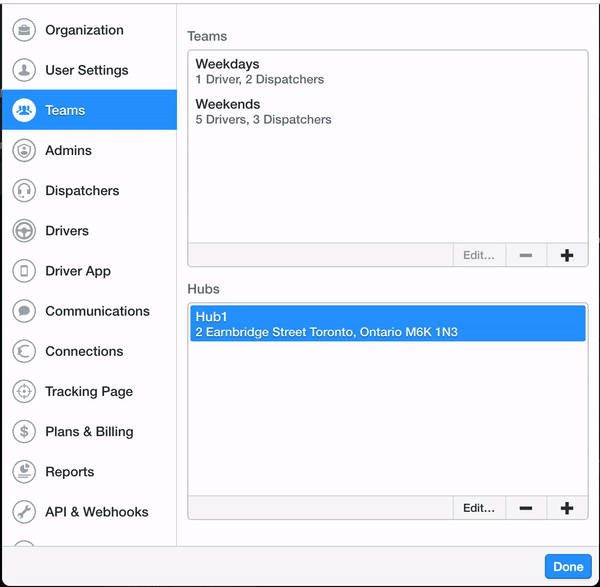Click "1 Driver, 2 Dispatchers" text
The height and width of the screenshot is (587, 600).
click(x=259, y=79)
